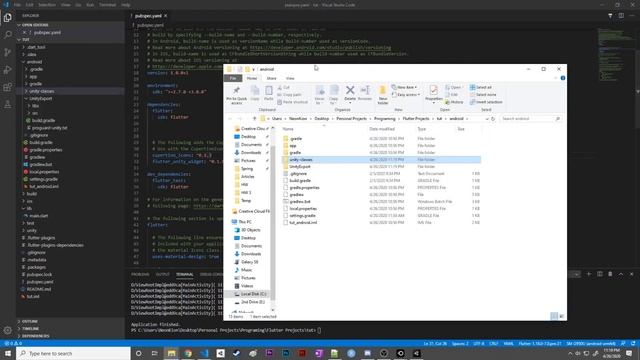This screenshot has height=360, width=640.
Task: Click the Name column header in file list
Action: [x=288, y=129]
